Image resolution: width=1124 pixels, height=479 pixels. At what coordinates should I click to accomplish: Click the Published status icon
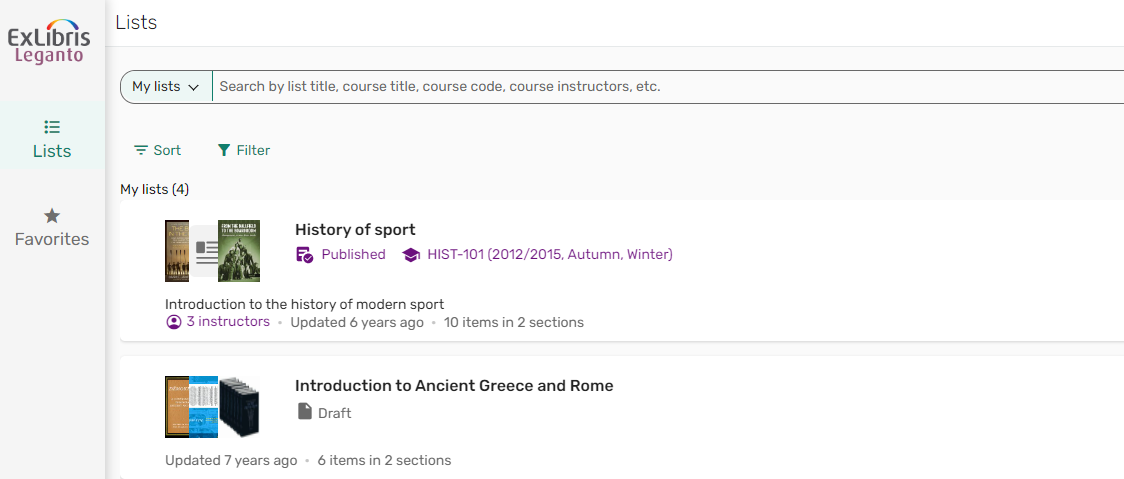coord(305,255)
